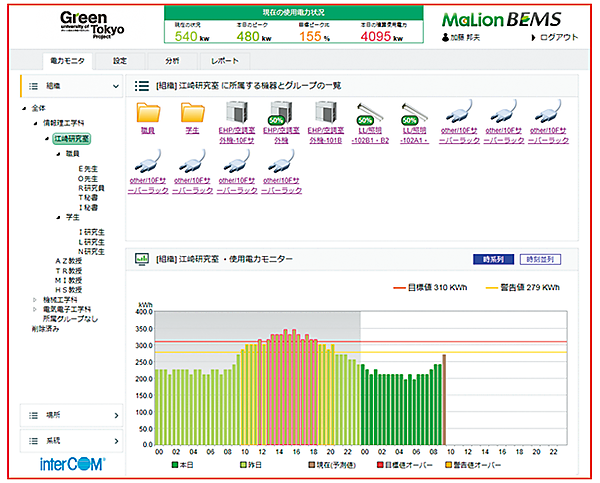Click the power monitor chart icon

142,259
